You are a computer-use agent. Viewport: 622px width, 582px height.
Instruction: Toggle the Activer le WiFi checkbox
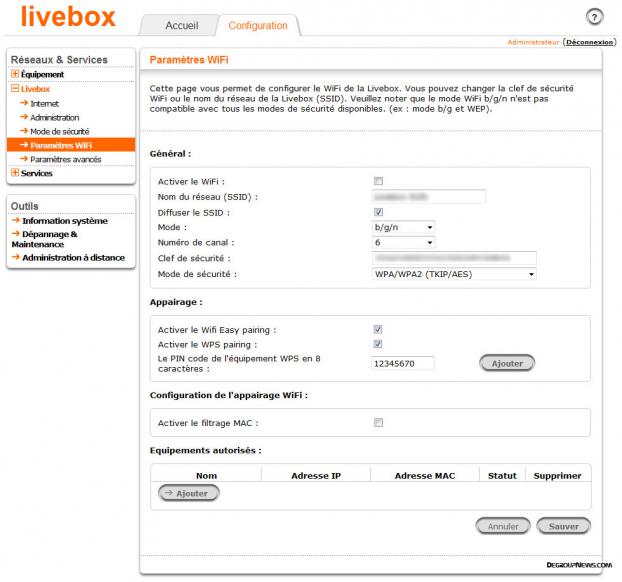click(378, 181)
